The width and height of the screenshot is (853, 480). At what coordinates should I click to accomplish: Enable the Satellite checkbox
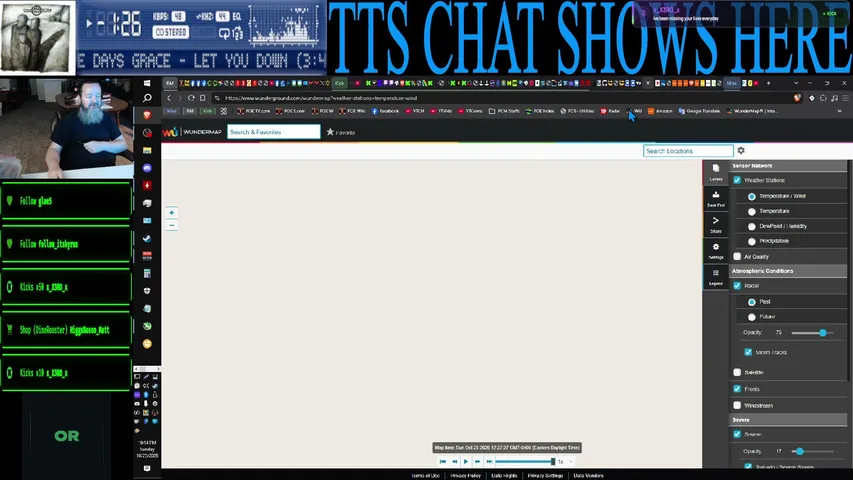coord(737,372)
